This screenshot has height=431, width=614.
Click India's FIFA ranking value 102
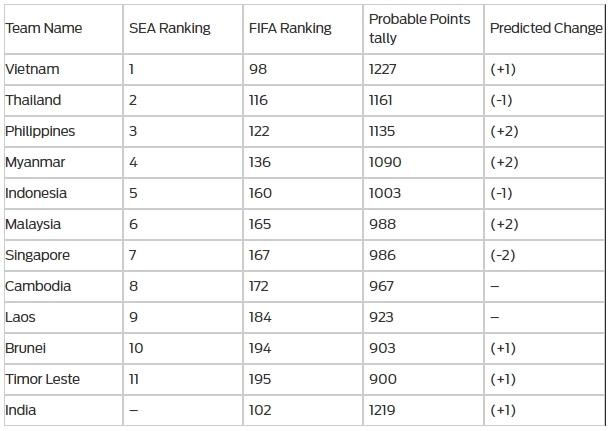point(260,410)
